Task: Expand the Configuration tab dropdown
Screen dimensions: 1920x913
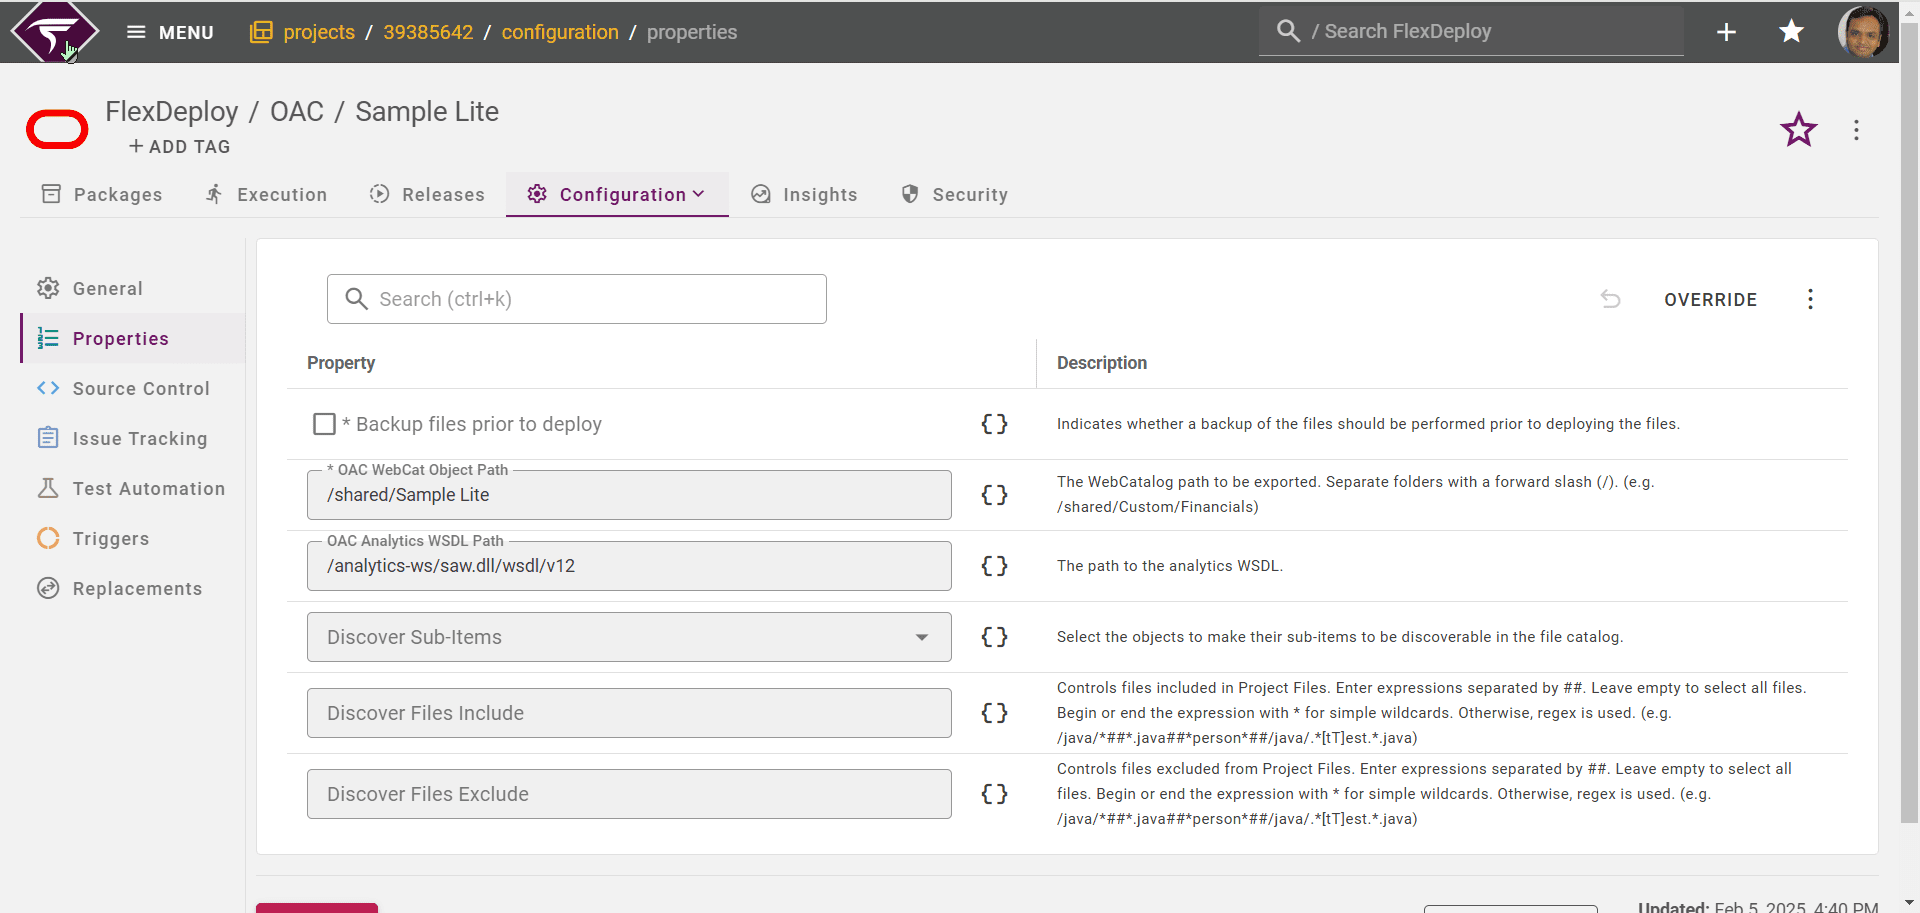Action: point(617,195)
